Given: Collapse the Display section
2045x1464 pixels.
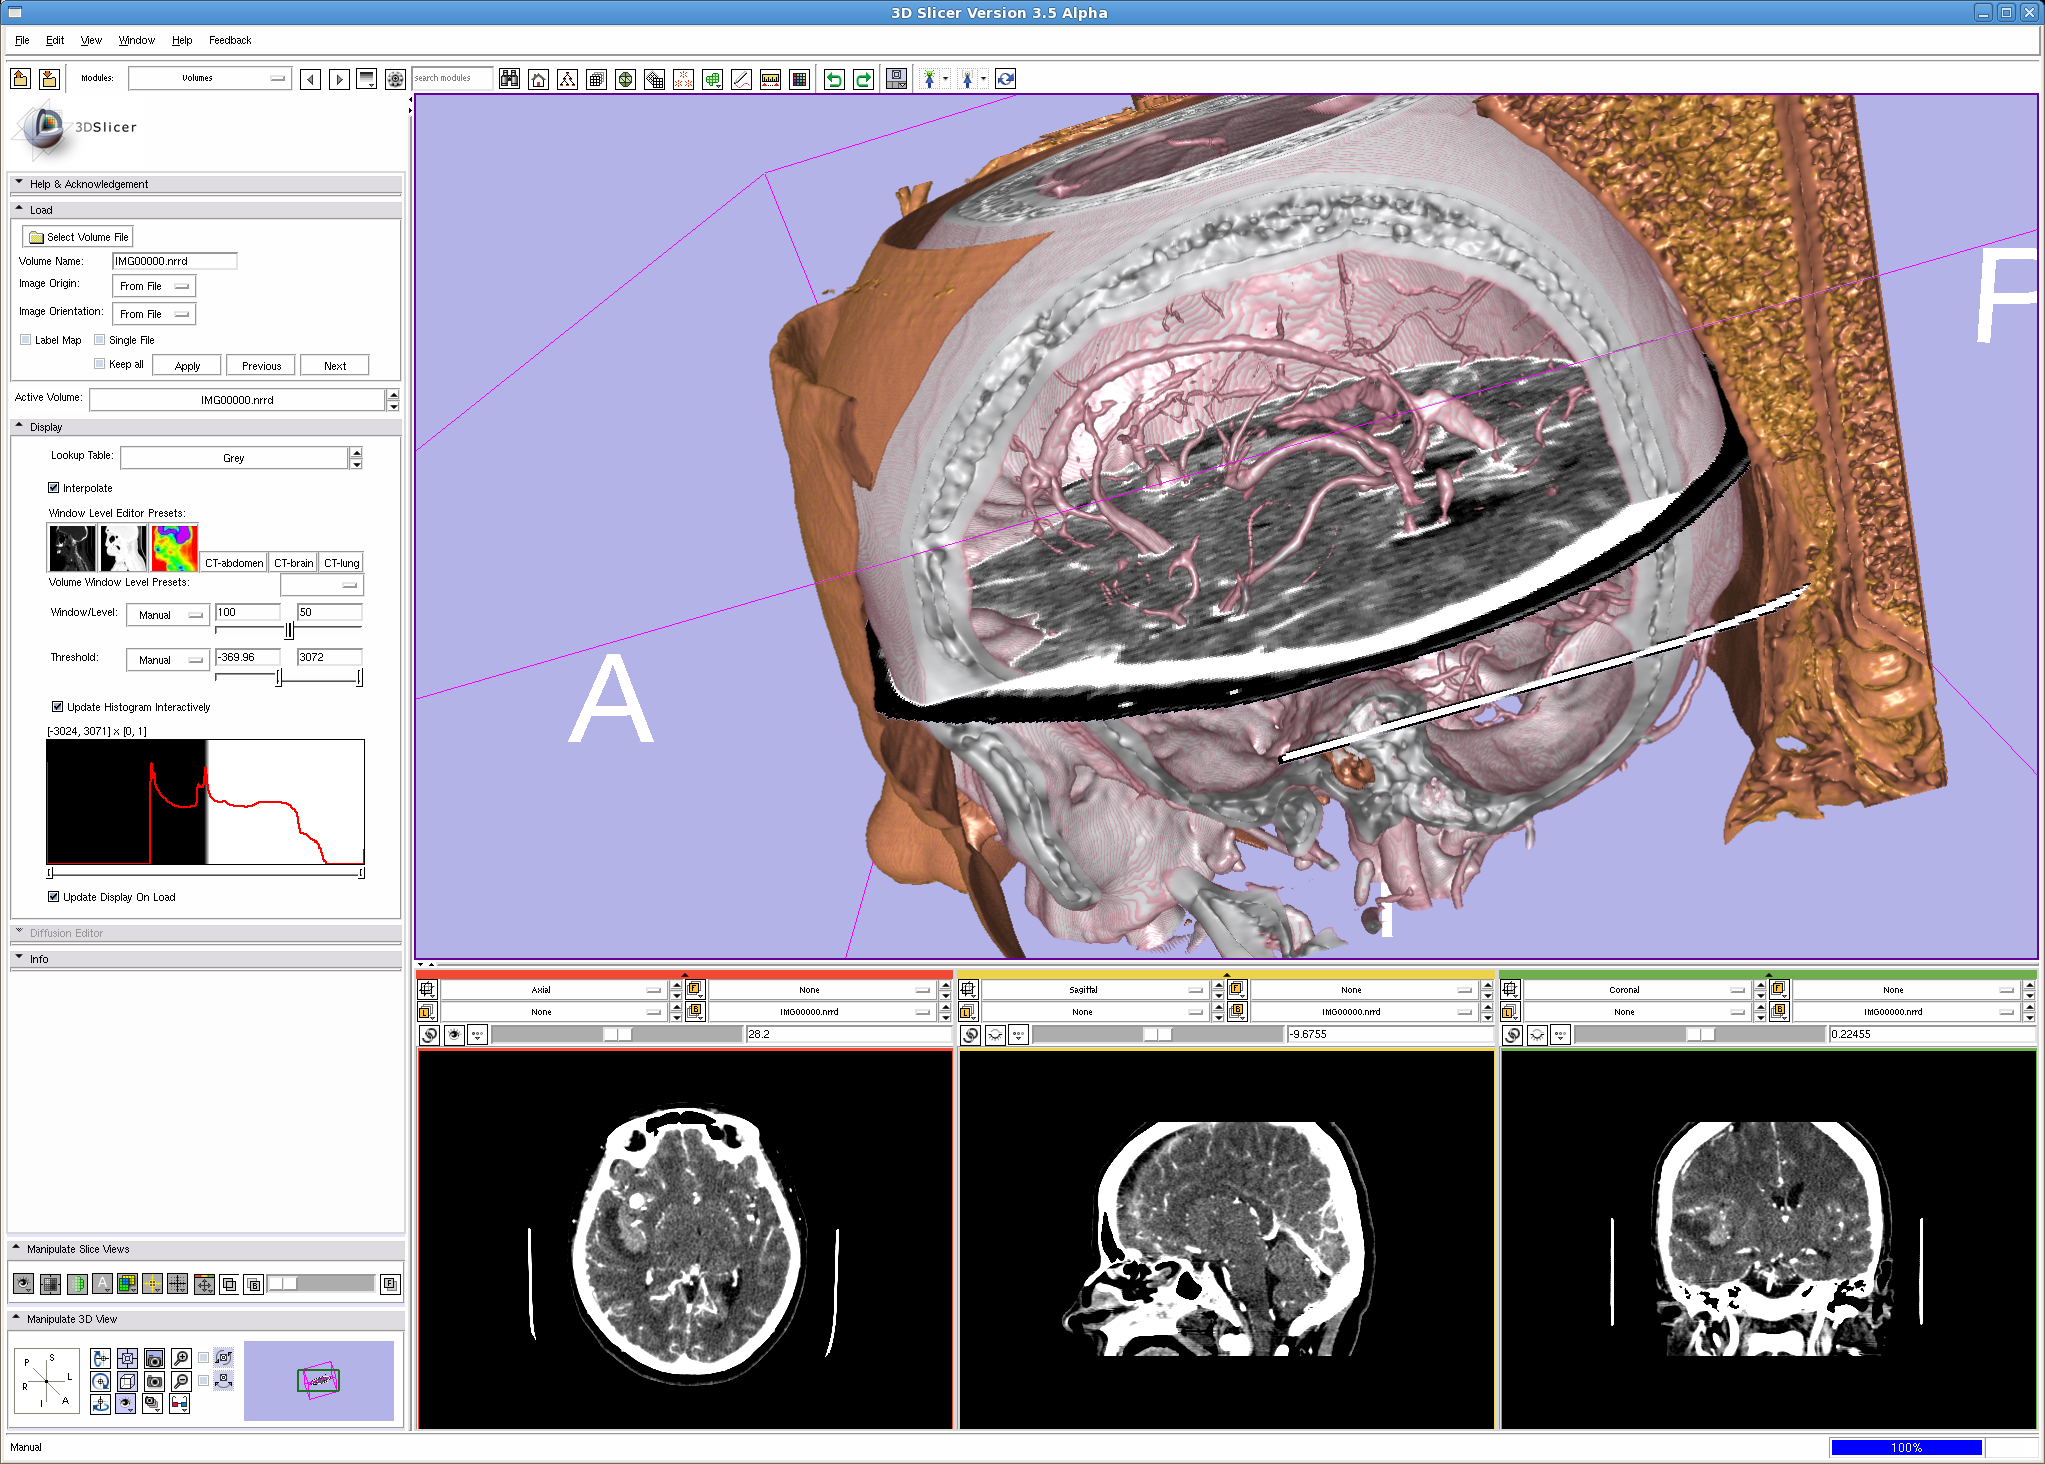Looking at the screenshot, I should 20,427.
